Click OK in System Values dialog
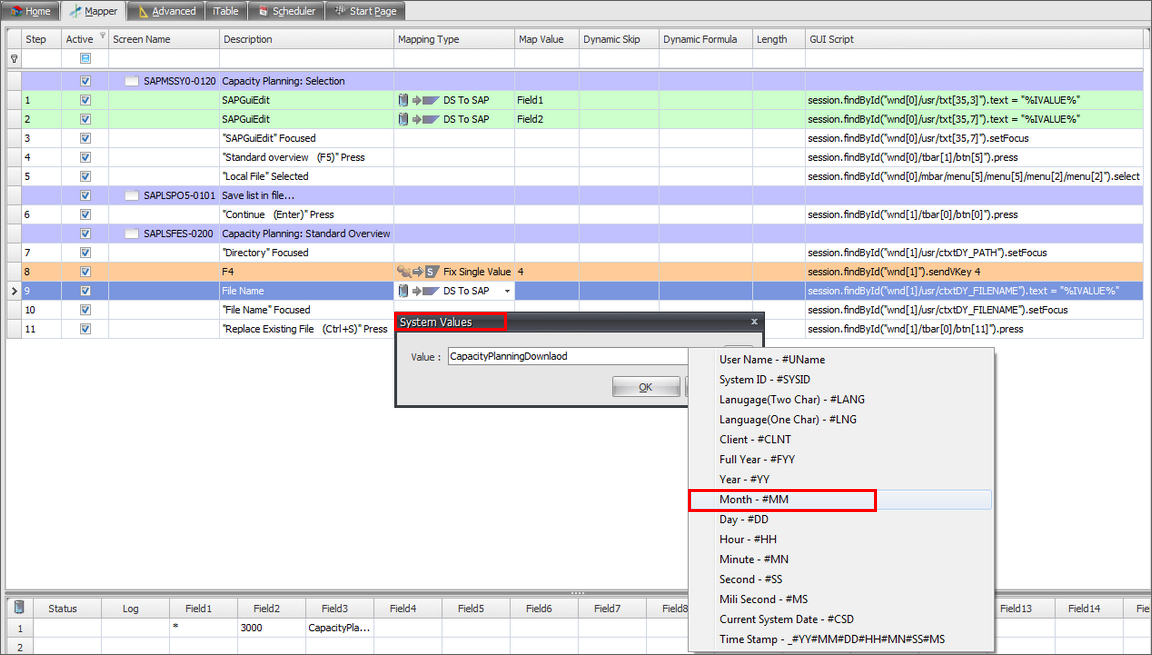Screen dimensions: 1152x655 click(x=645, y=387)
